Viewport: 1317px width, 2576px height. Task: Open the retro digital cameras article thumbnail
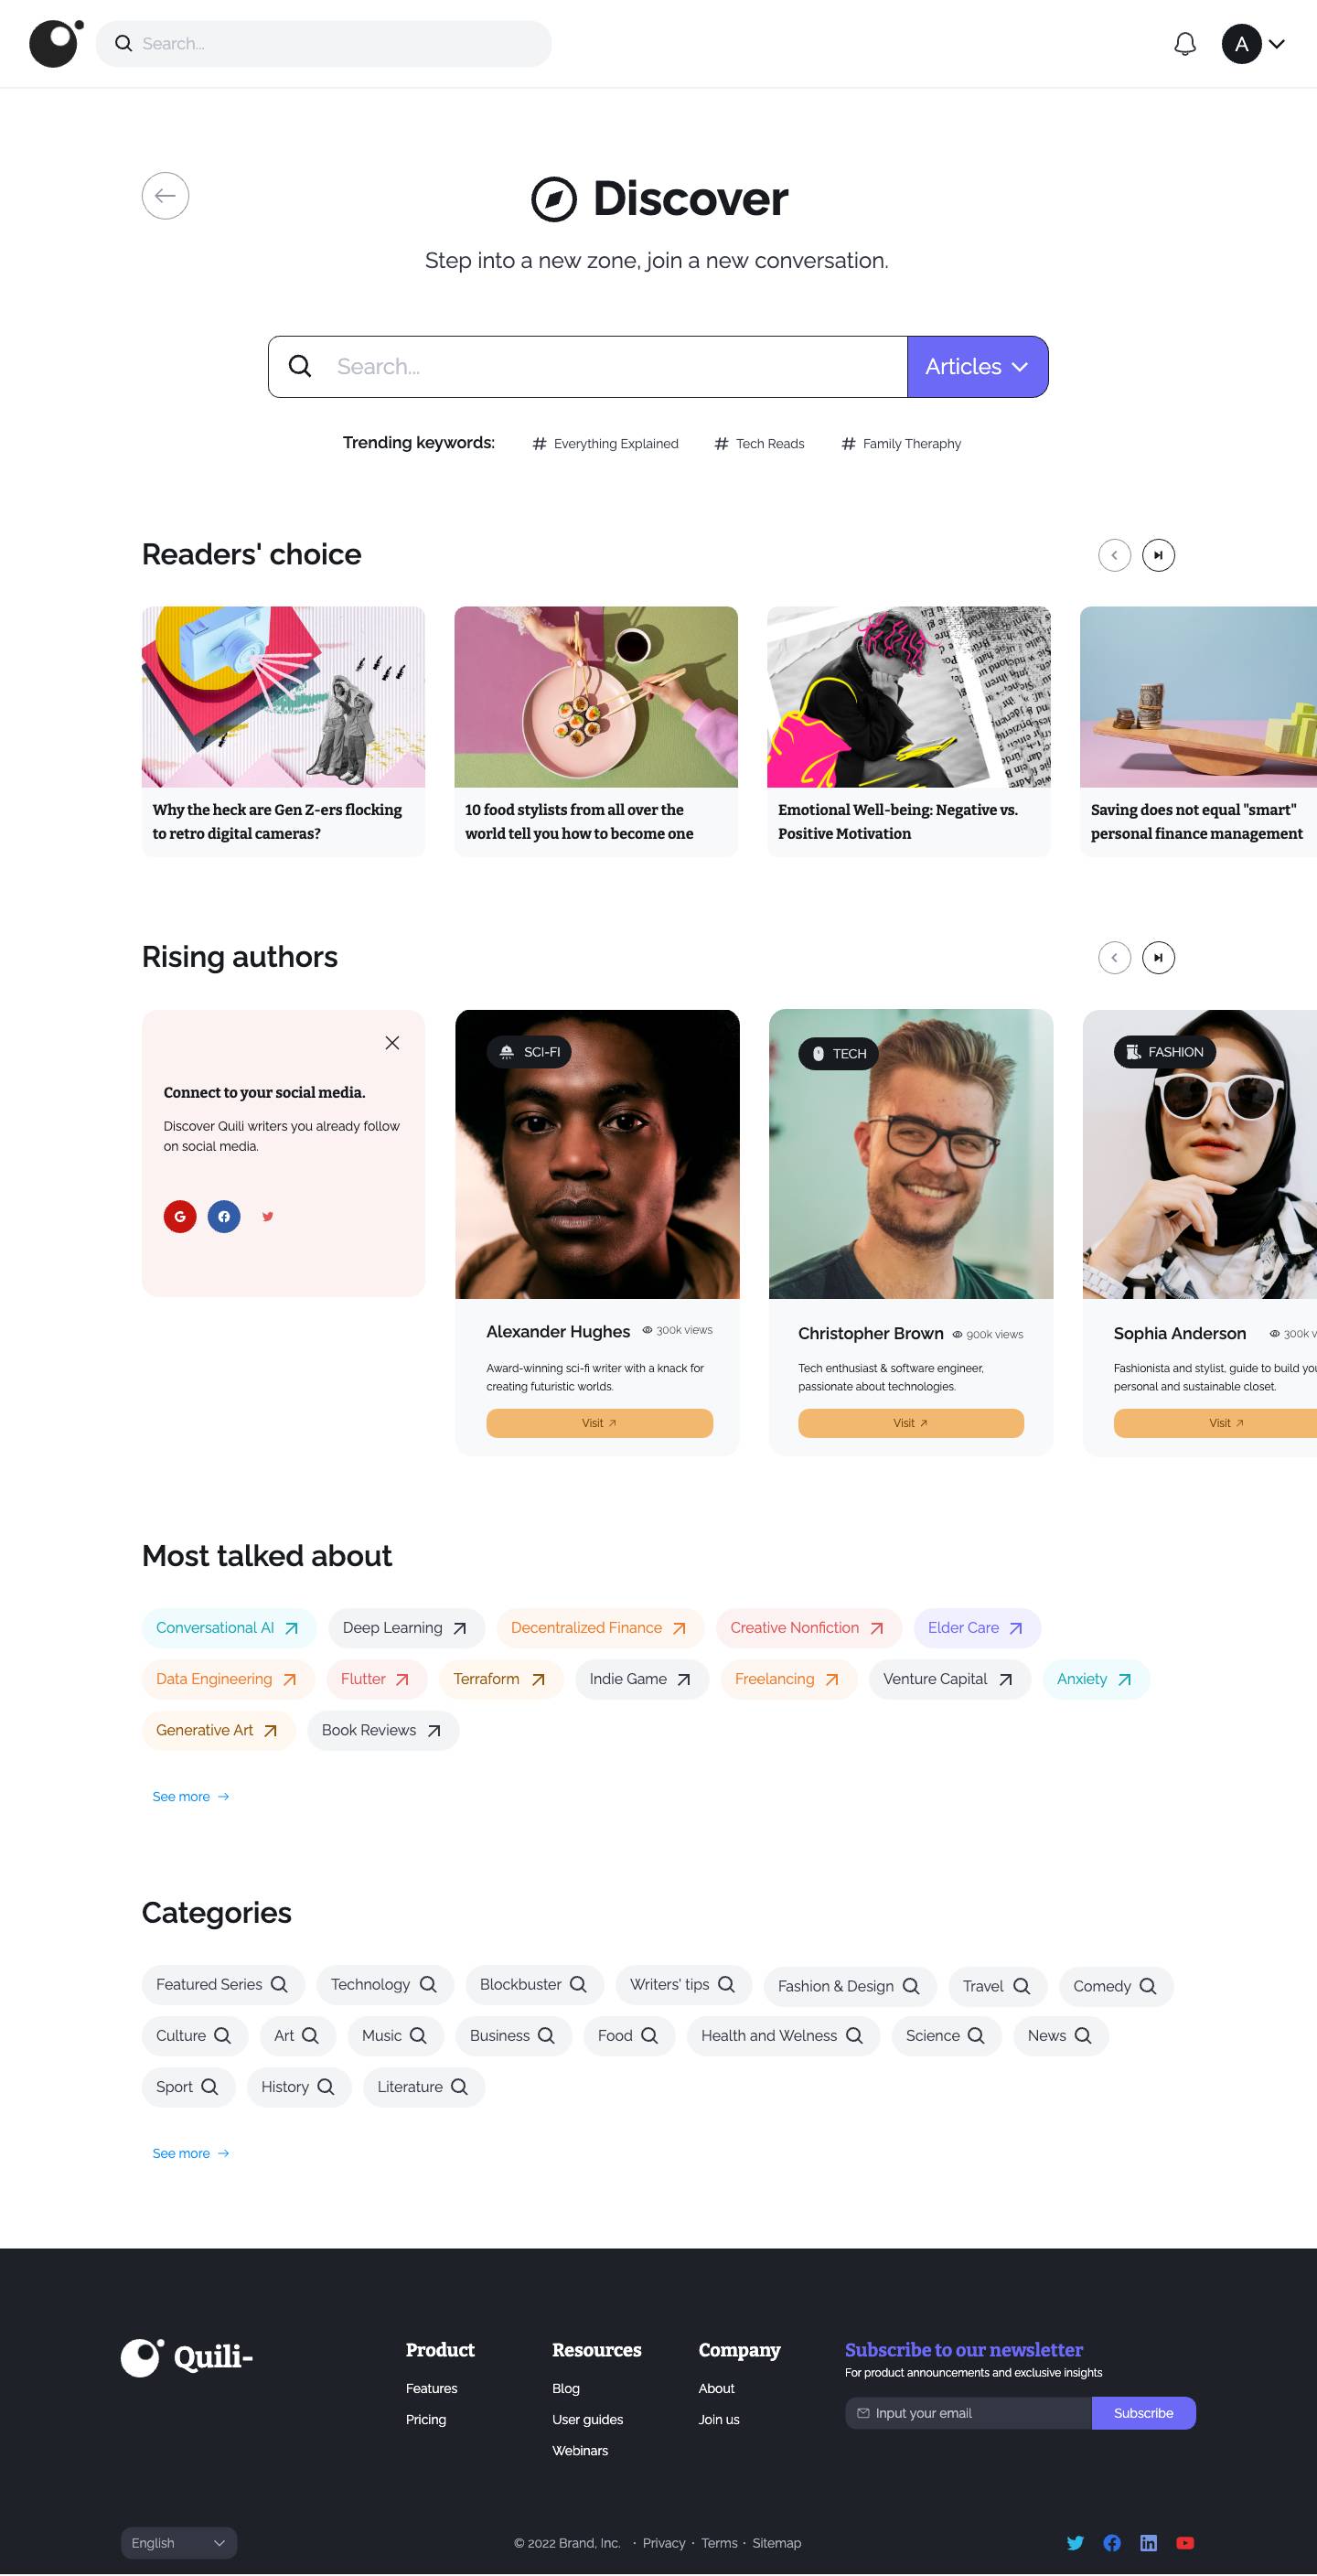(x=283, y=697)
